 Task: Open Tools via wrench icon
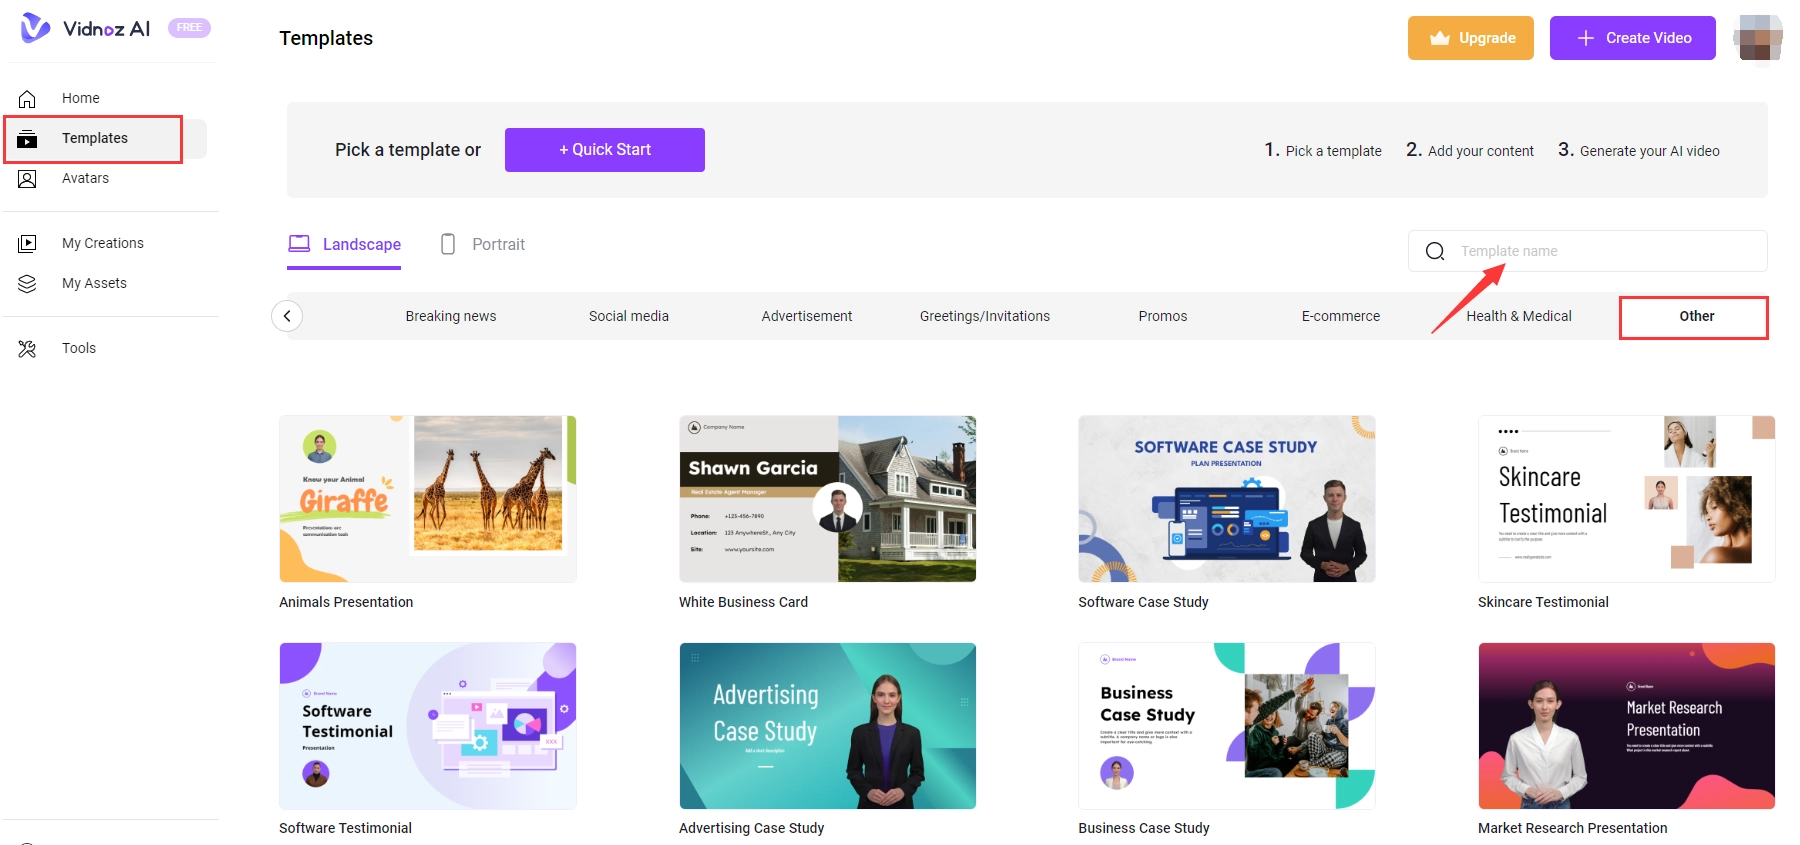(27, 348)
